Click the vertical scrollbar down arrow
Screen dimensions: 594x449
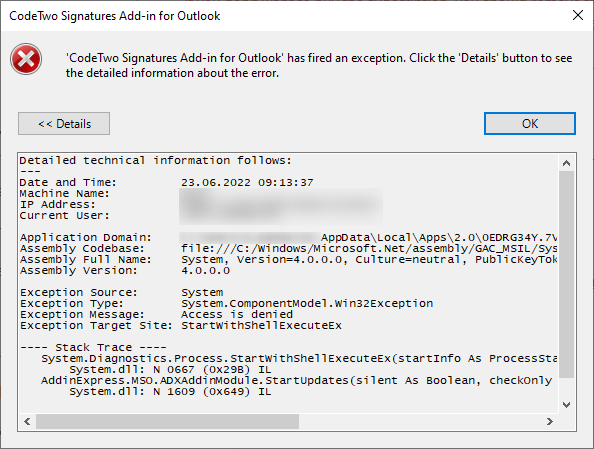[566, 405]
